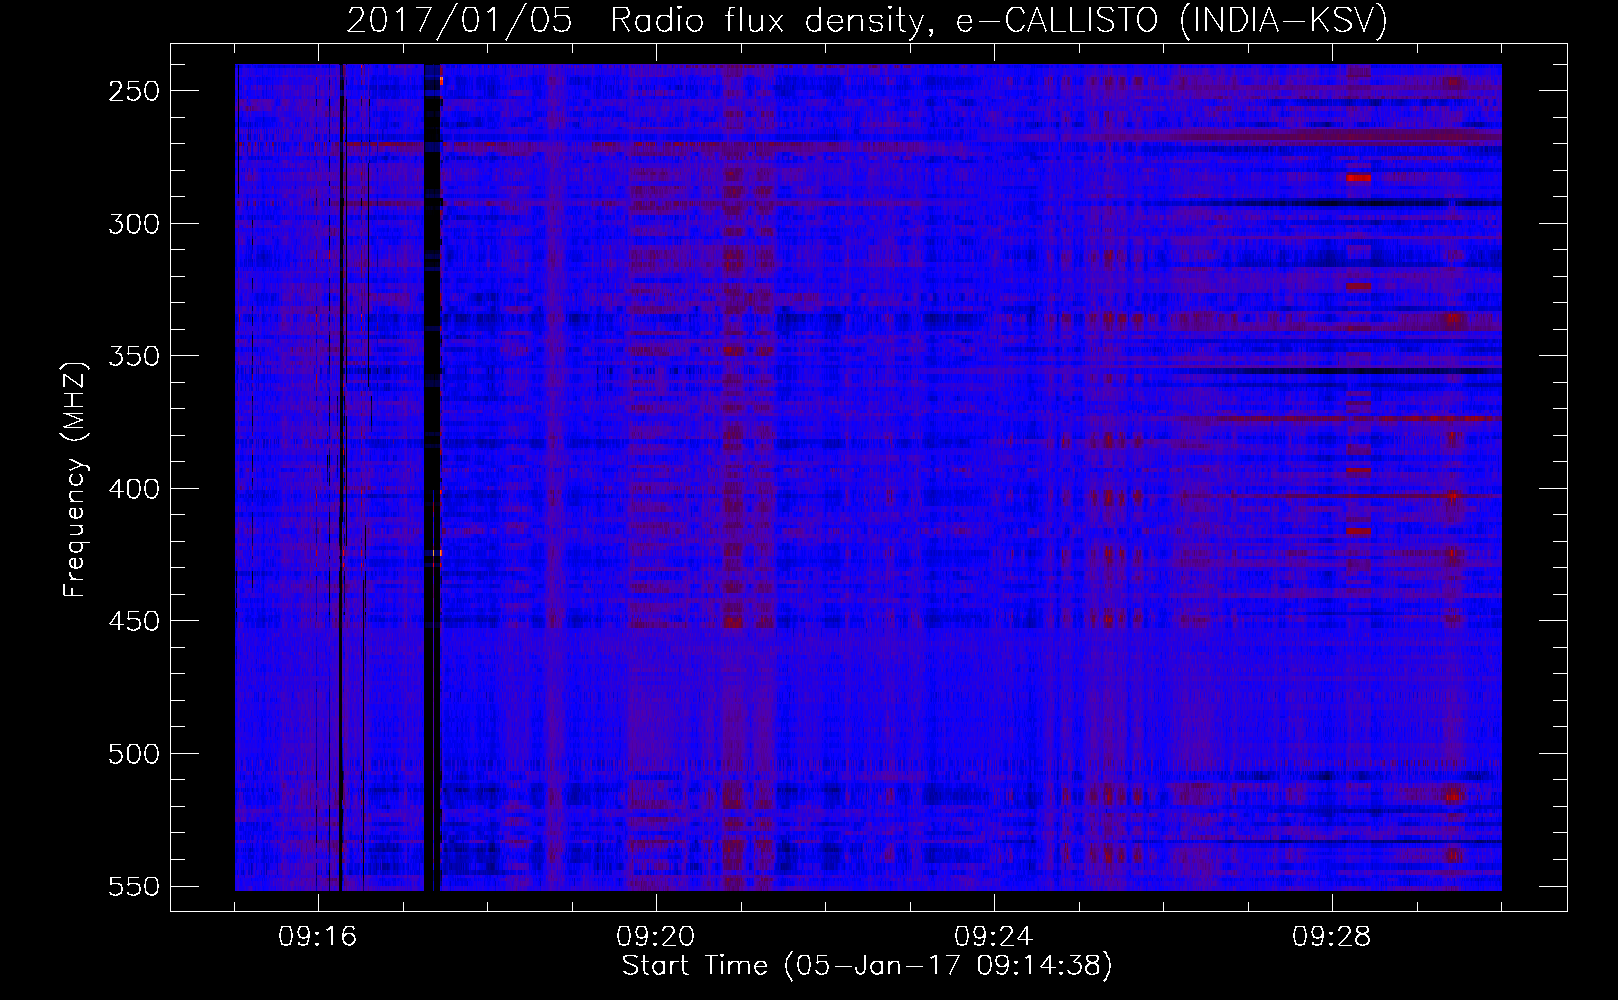Click the 09:28 time tick label

(1332, 937)
